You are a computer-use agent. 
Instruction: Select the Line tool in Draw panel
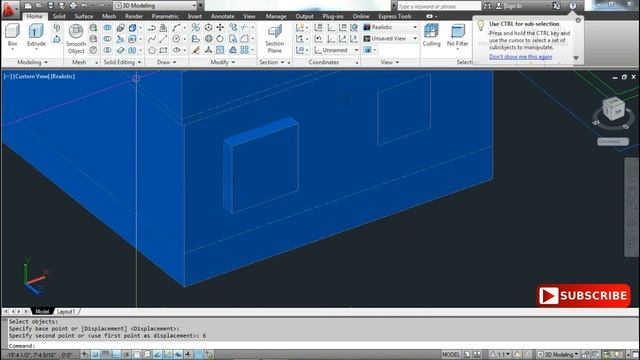pyautogui.click(x=163, y=39)
